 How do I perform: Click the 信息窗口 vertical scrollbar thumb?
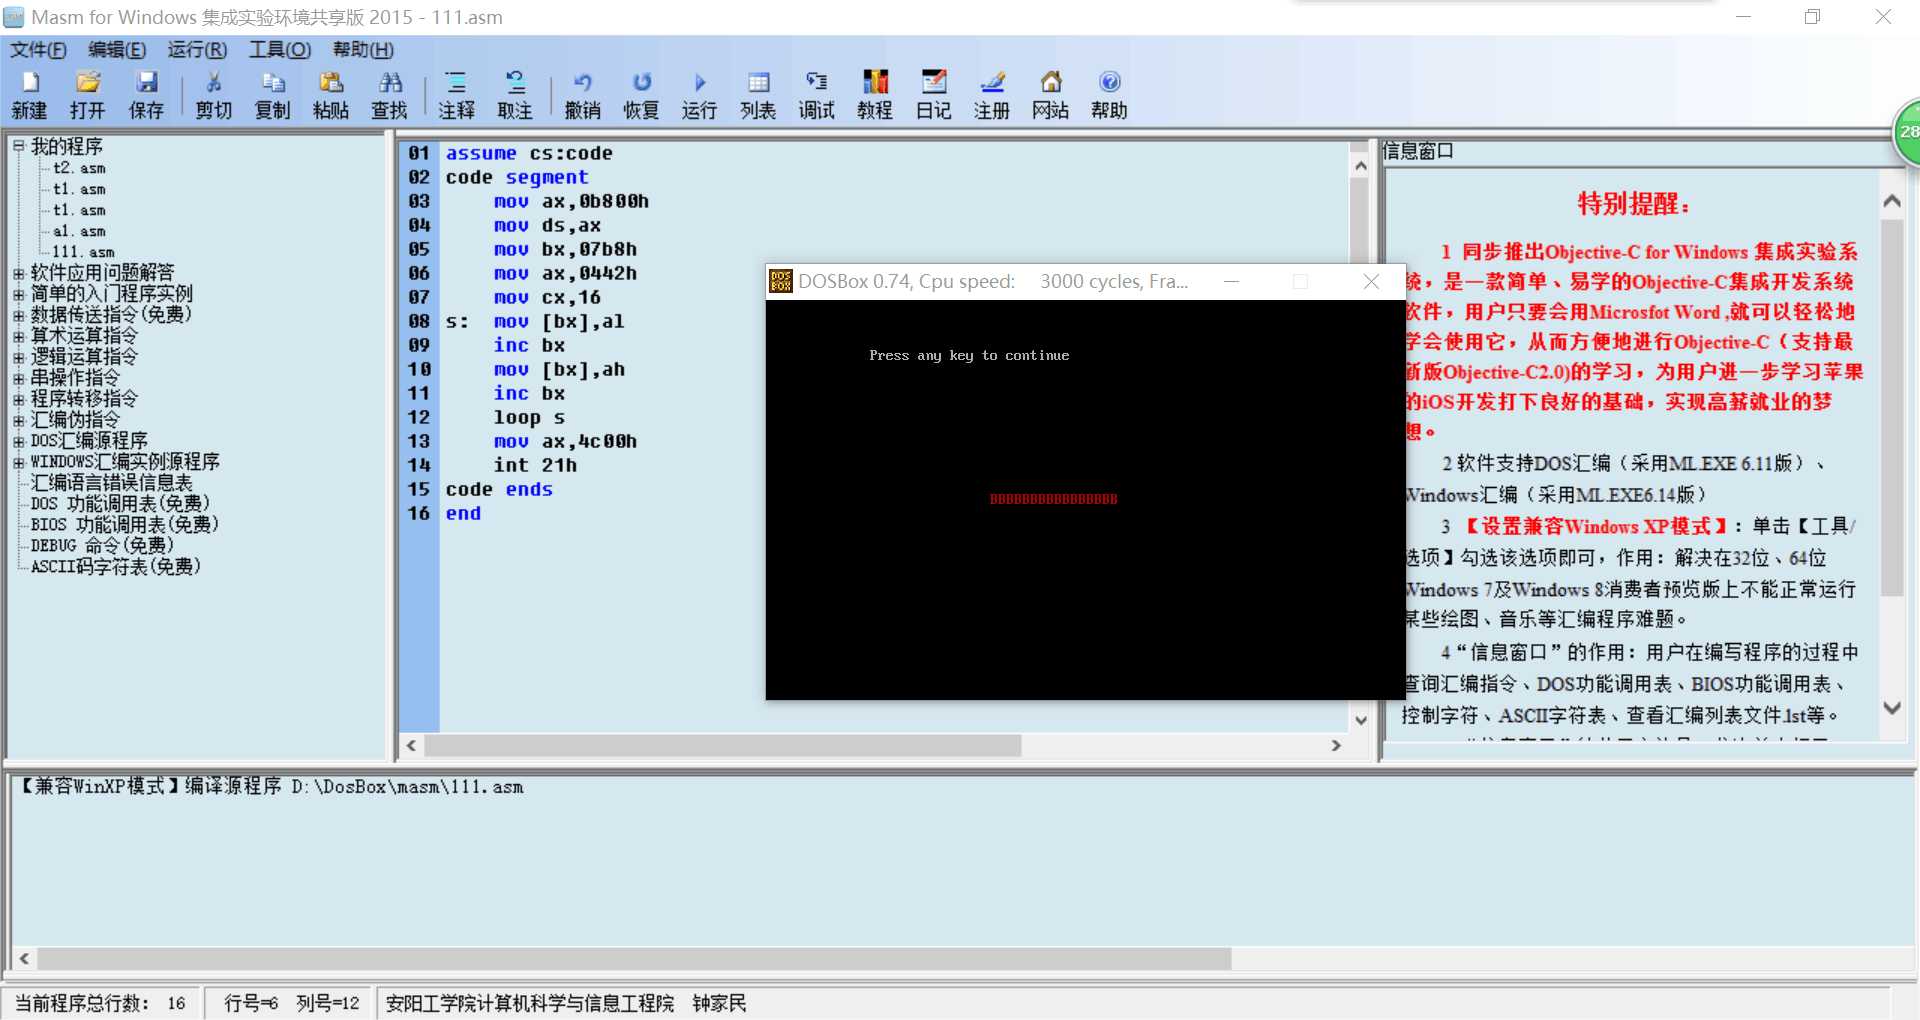1891,408
